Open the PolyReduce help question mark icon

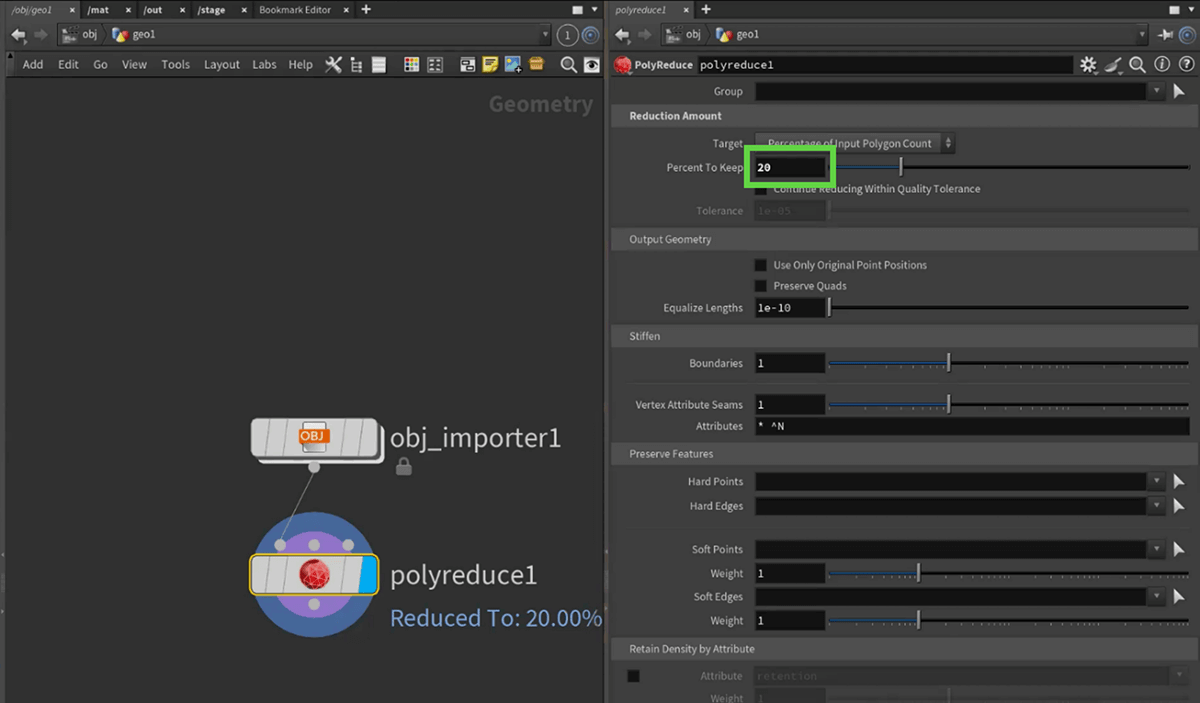click(x=1184, y=65)
